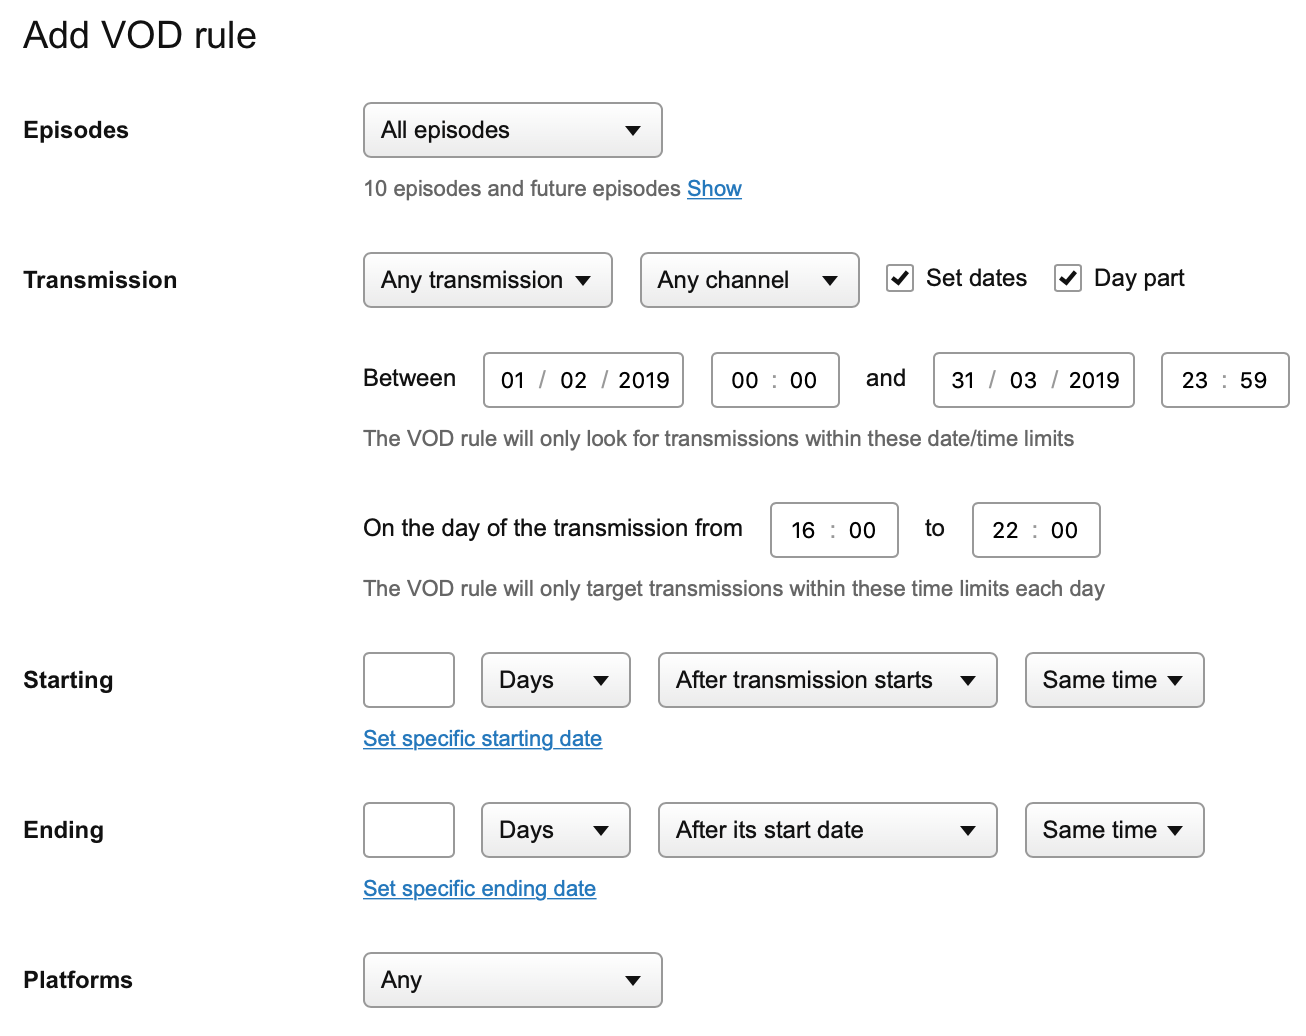Click the Day part label text

click(x=1139, y=278)
